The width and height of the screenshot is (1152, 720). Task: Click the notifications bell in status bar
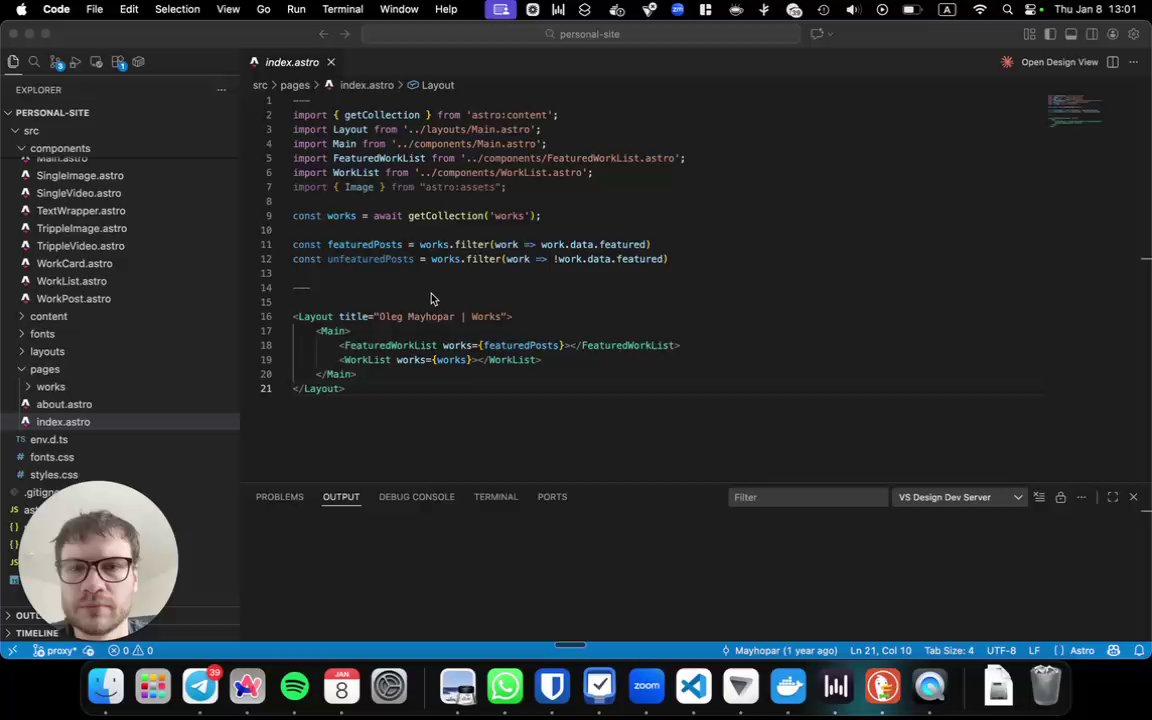point(1139,651)
